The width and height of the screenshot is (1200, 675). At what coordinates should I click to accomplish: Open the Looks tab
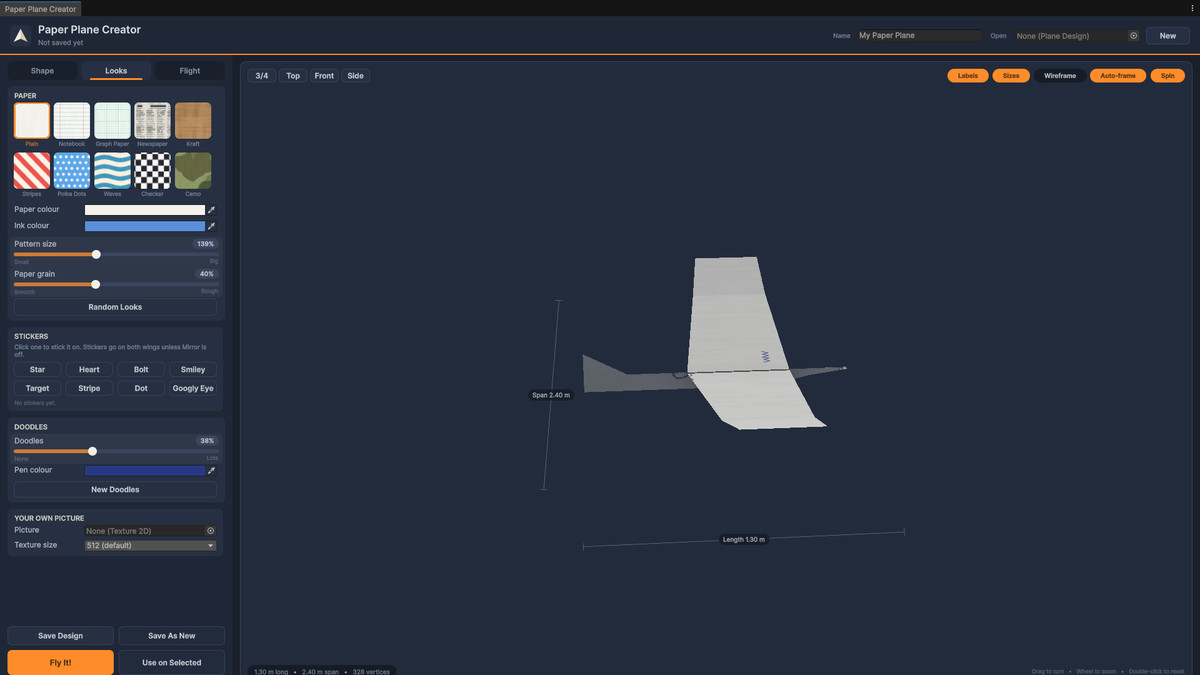point(116,71)
